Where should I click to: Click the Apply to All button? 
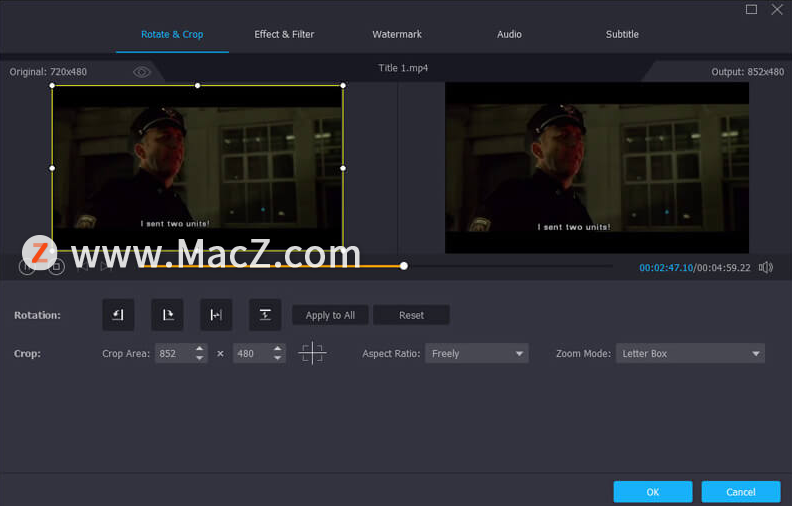tap(330, 315)
